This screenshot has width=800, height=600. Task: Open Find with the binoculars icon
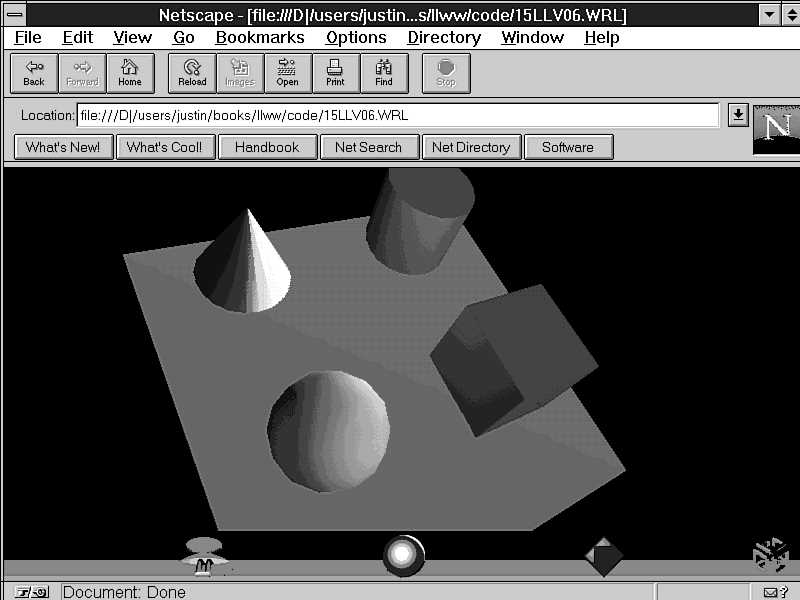point(384,73)
